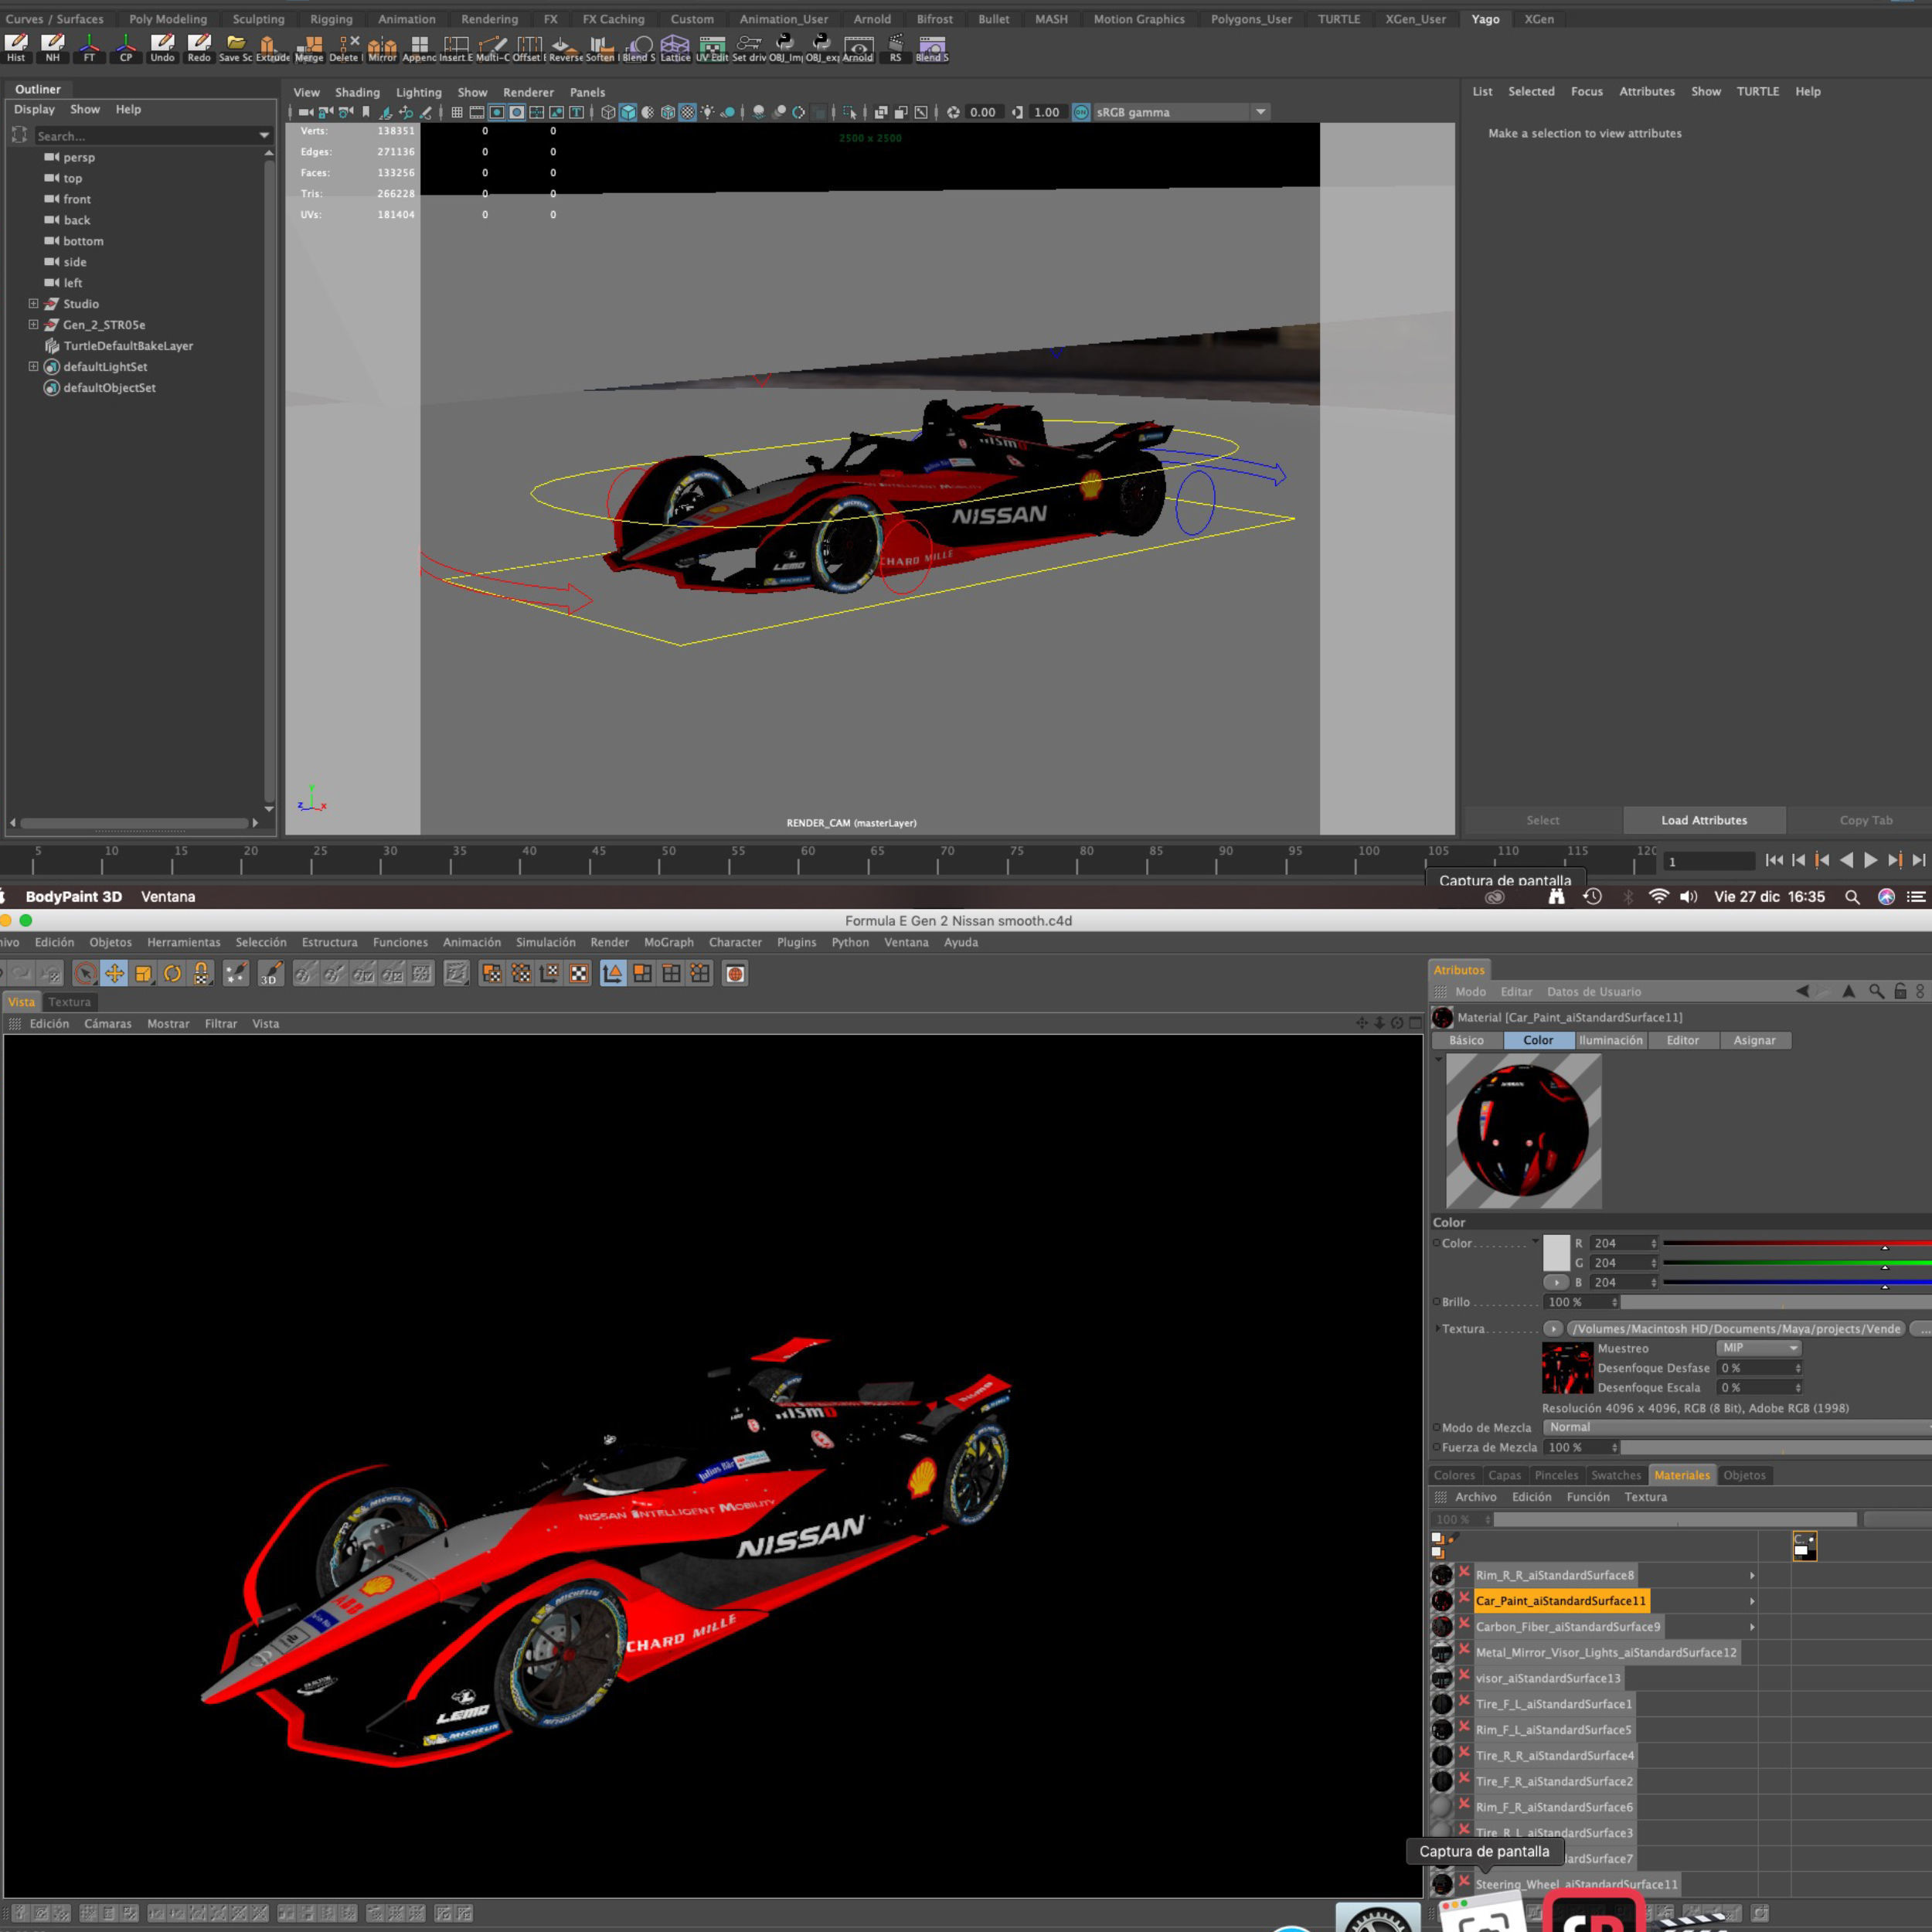
Task: Toggle red X on Rim_R_R_aiStandardSurface8
Action: pos(1464,1573)
